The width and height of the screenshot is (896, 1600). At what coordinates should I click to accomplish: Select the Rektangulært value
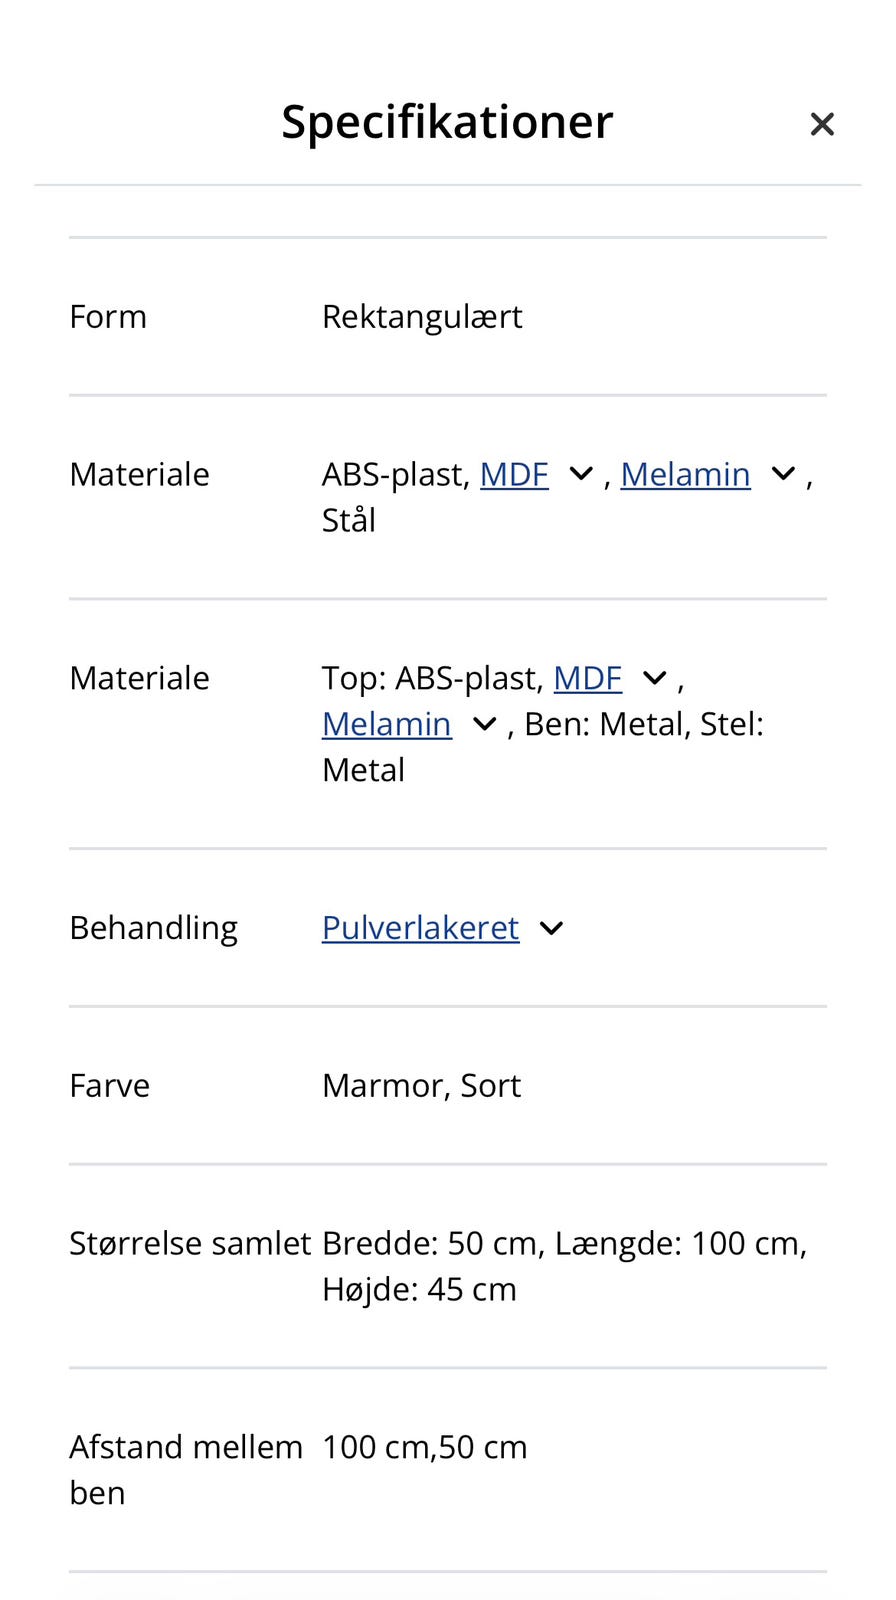pos(422,317)
